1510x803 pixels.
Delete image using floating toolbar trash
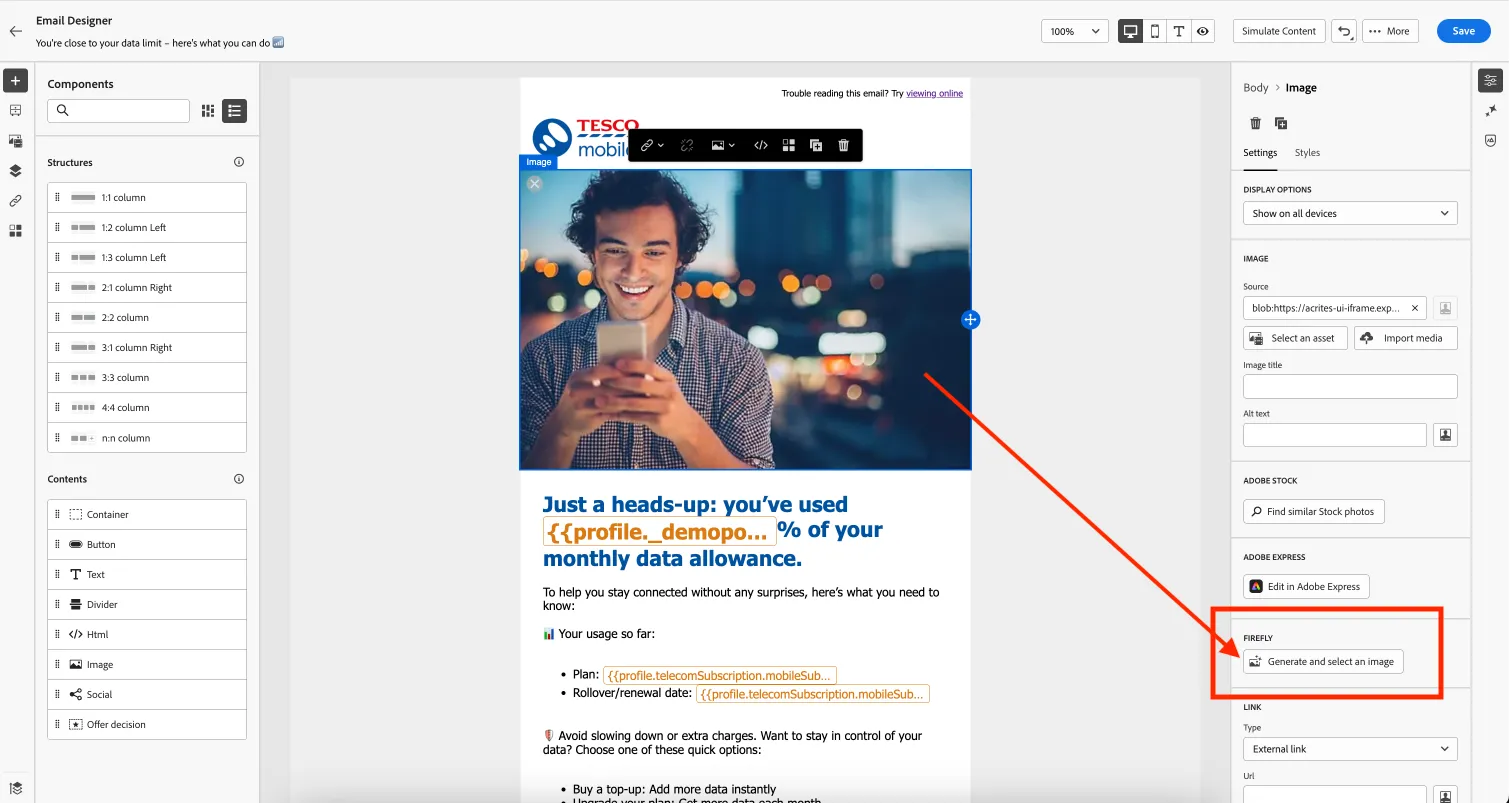(844, 145)
